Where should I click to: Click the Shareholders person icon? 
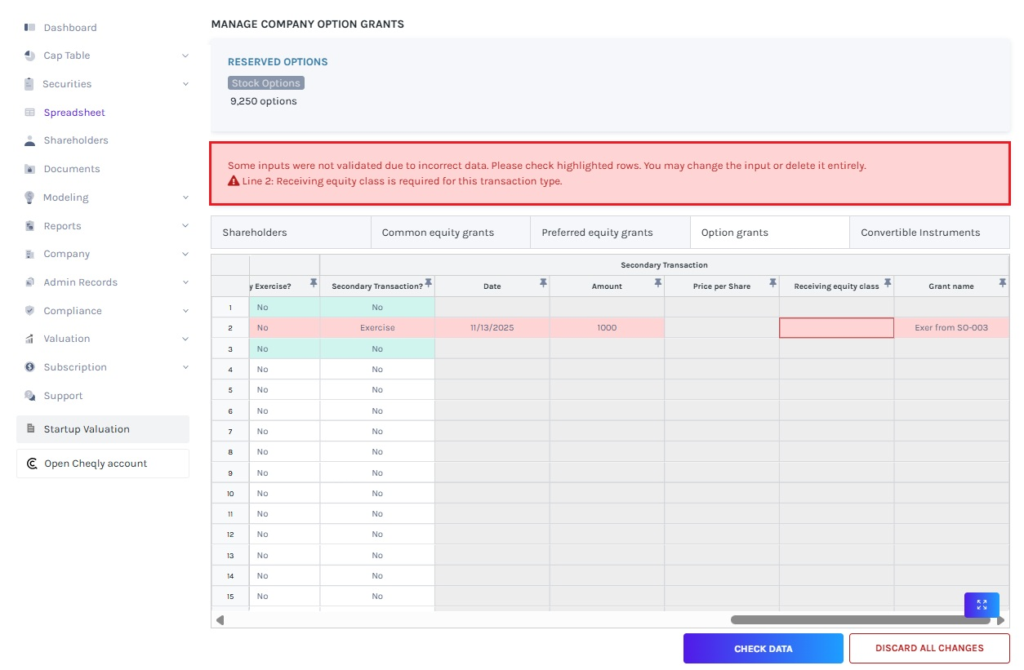(30, 141)
